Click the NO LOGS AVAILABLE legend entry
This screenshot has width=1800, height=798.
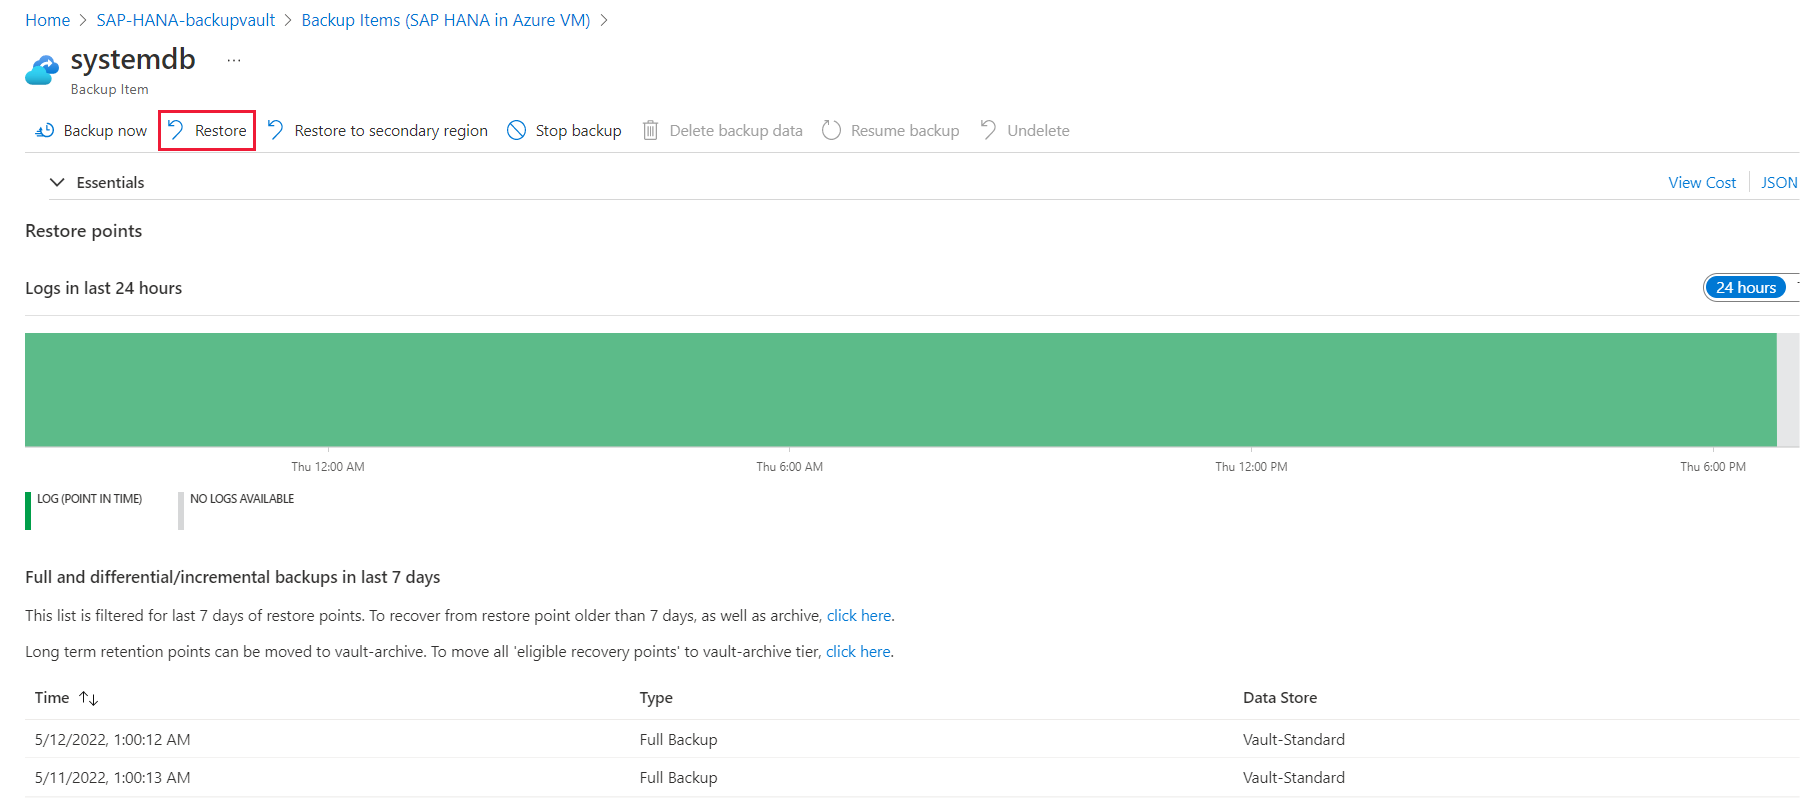[x=237, y=509]
